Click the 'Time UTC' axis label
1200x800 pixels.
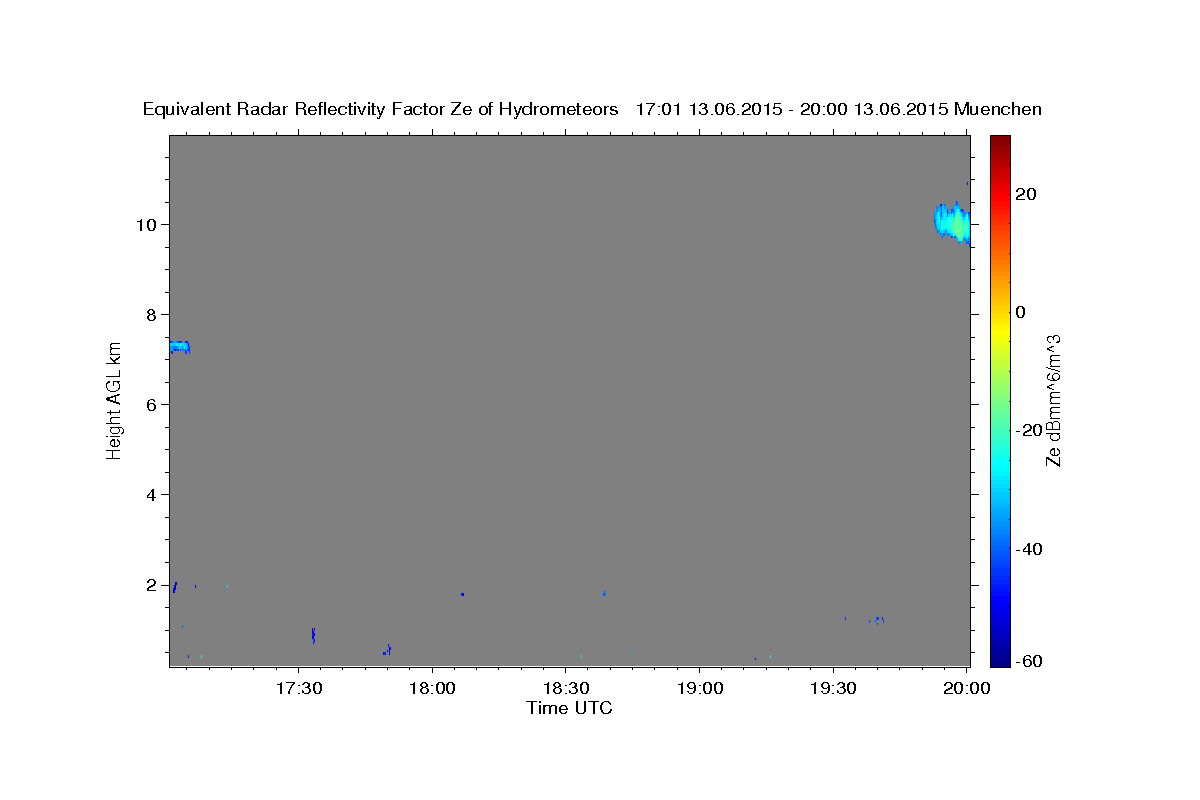[x=569, y=708]
